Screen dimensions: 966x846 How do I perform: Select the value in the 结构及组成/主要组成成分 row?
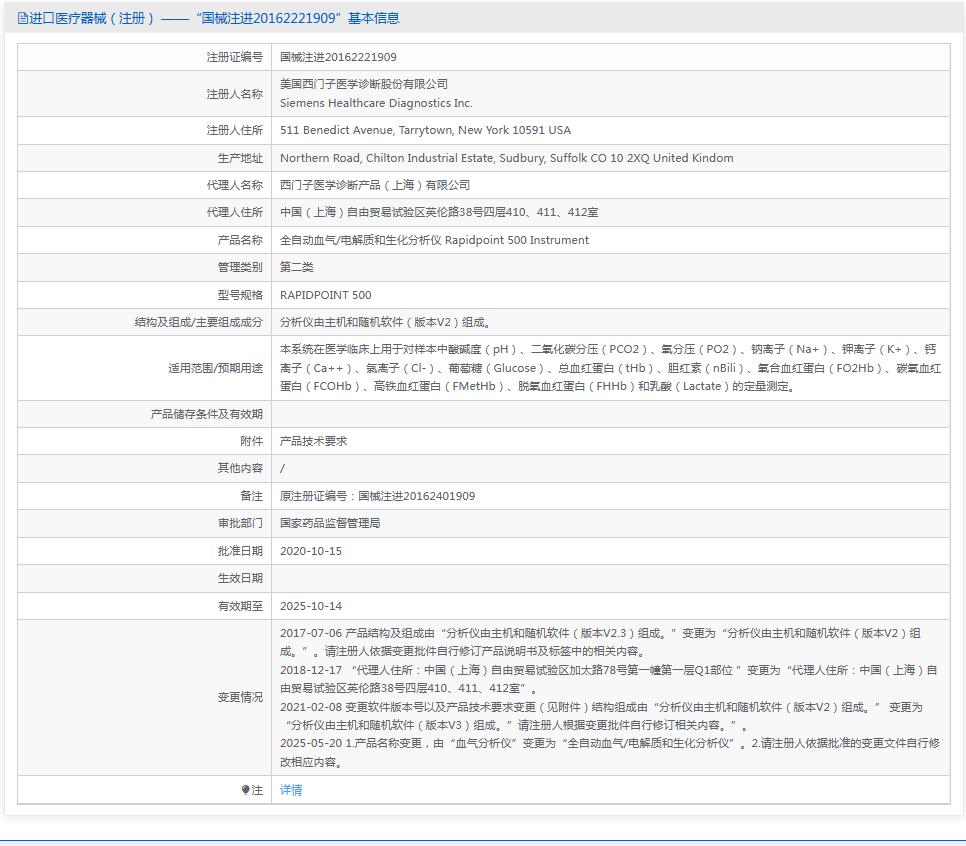pyautogui.click(x=385, y=322)
